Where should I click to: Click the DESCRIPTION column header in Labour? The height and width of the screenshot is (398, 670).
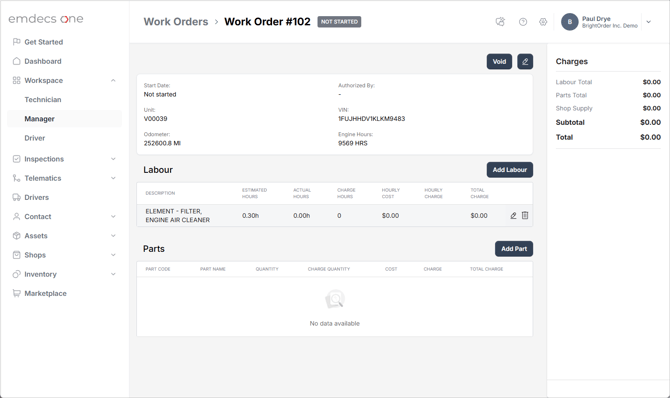point(160,193)
